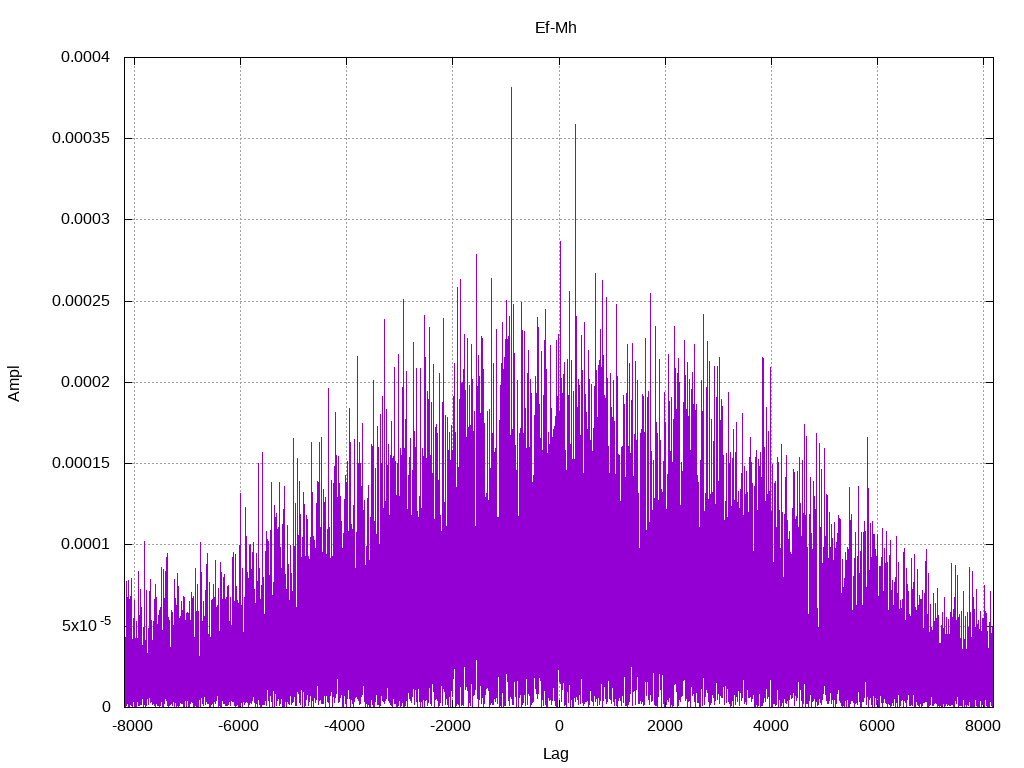Viewport: 1024px width, 768px height.
Task: Click the x-axis value -6000
Action: coord(238,726)
